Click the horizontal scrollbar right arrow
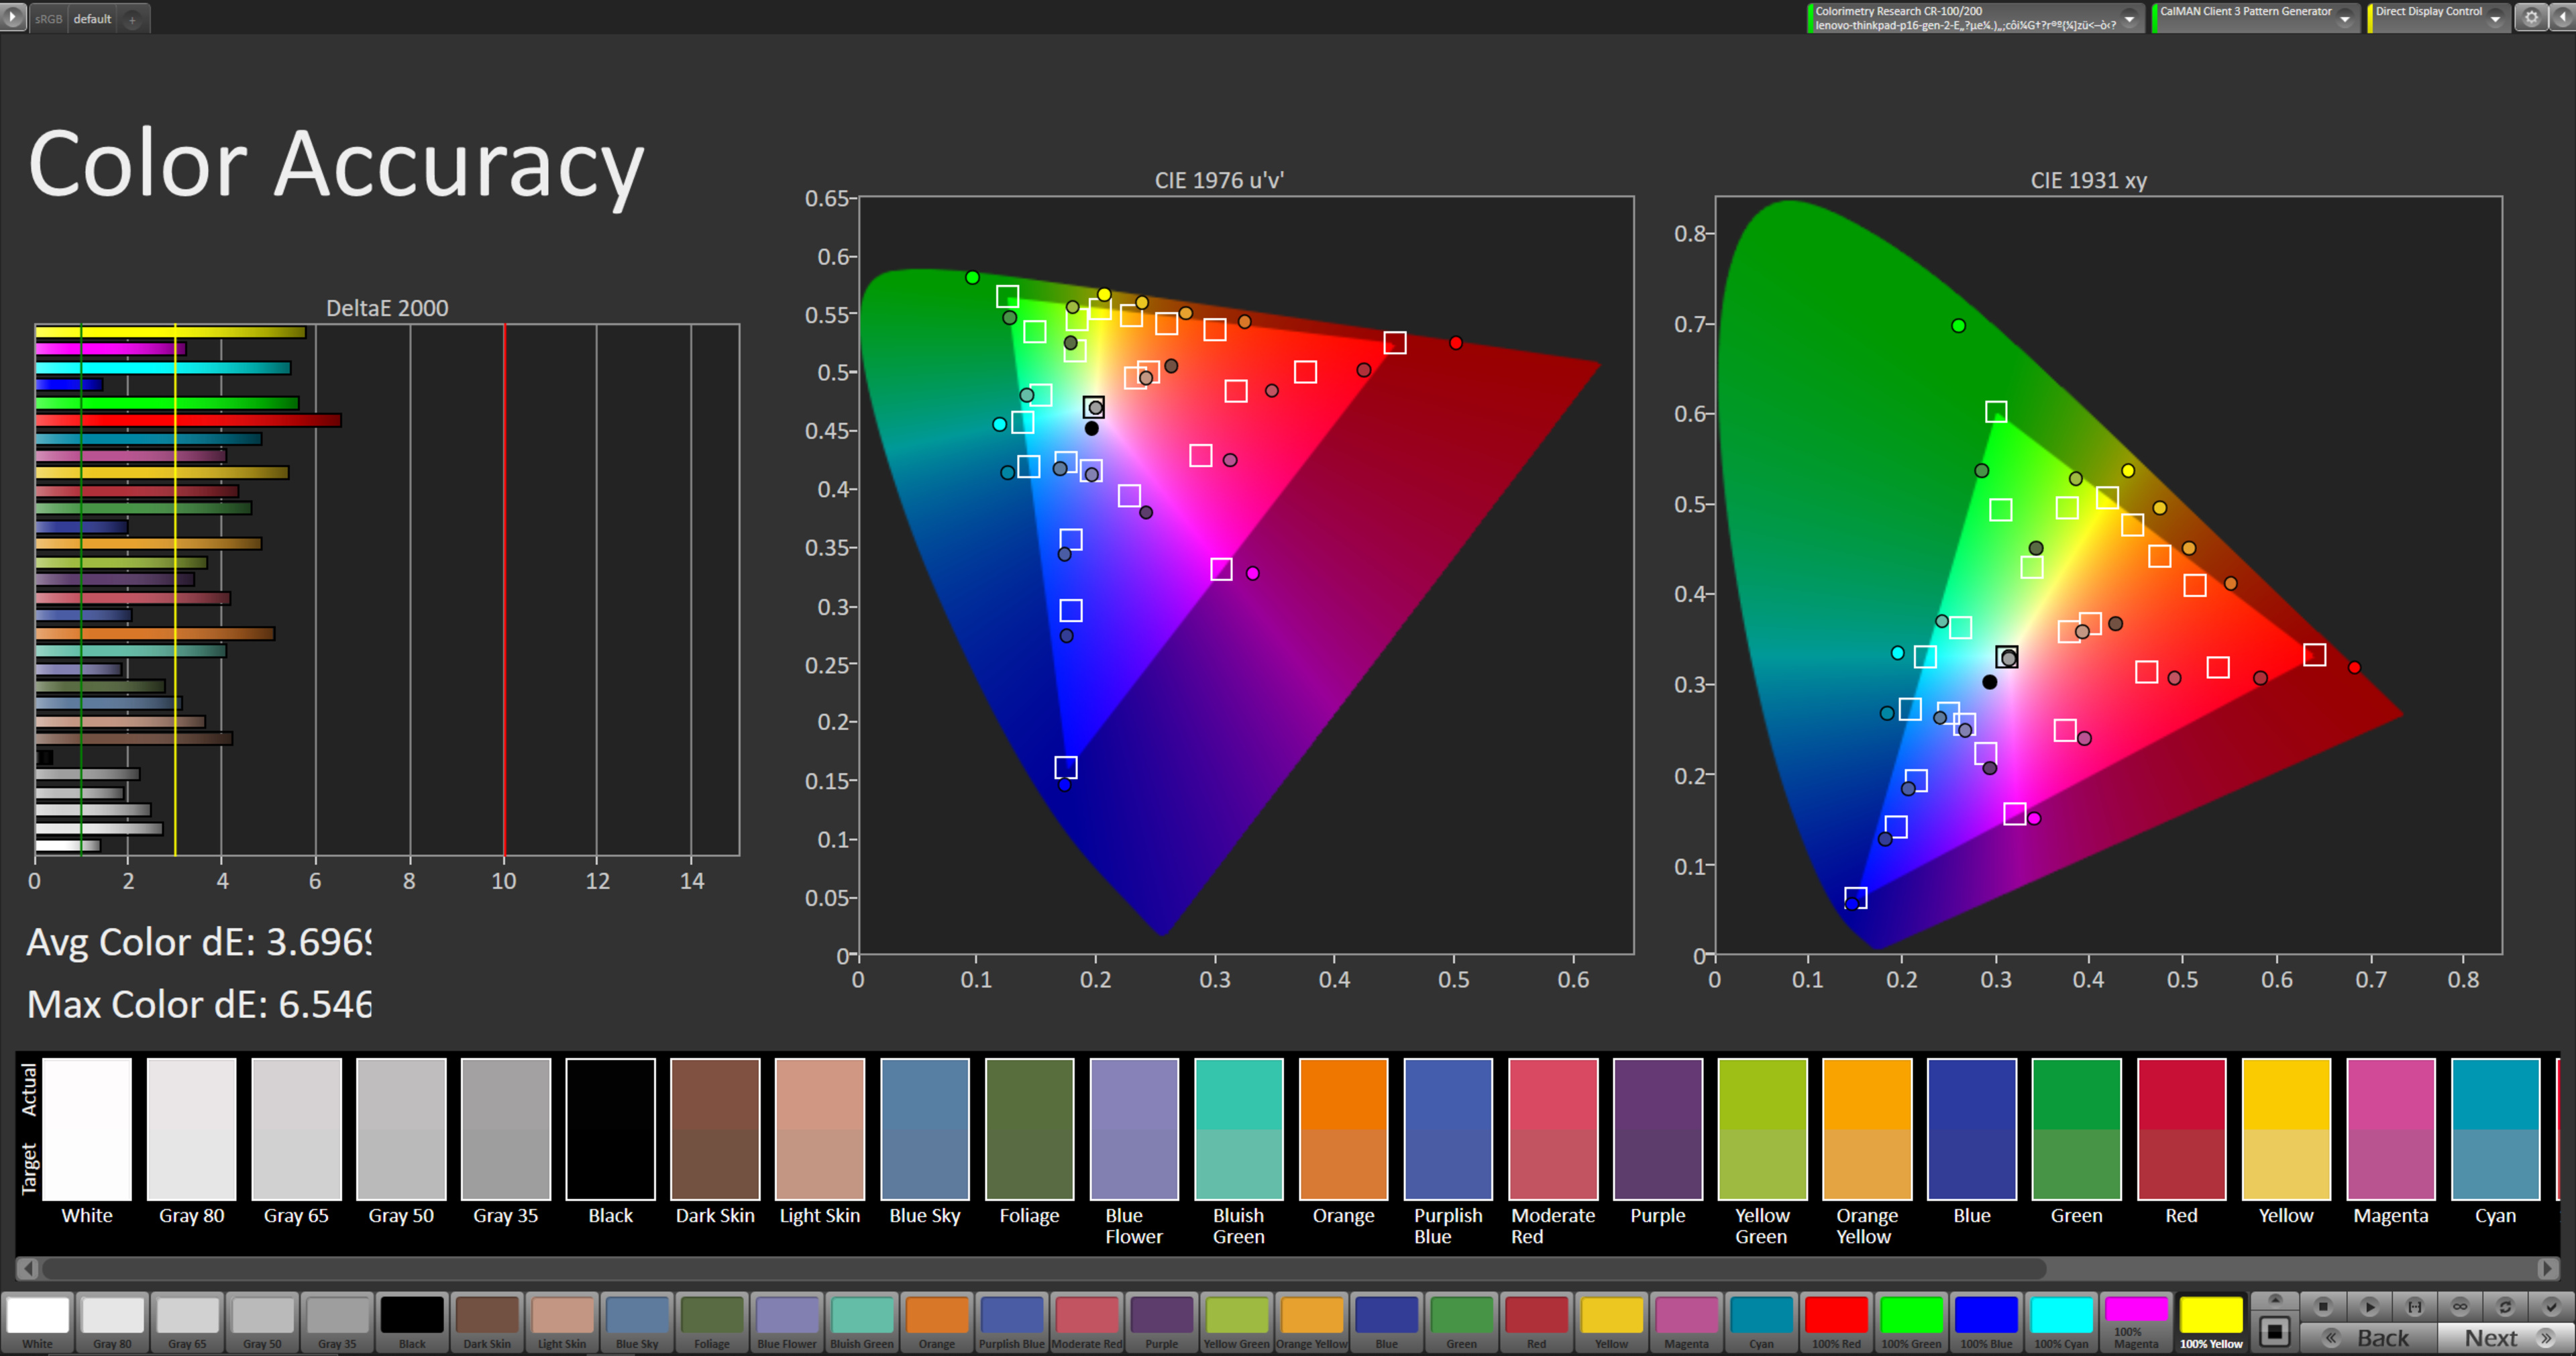Image resolution: width=2576 pixels, height=1356 pixels. [2547, 1268]
